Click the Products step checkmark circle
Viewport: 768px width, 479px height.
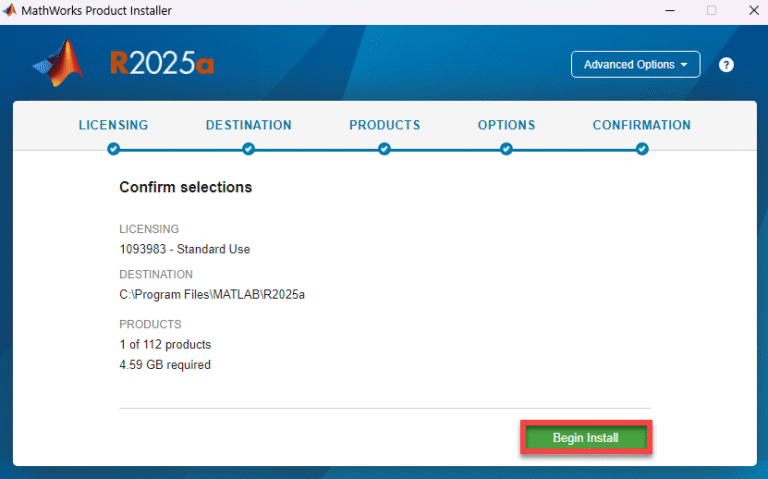pyautogui.click(x=384, y=149)
